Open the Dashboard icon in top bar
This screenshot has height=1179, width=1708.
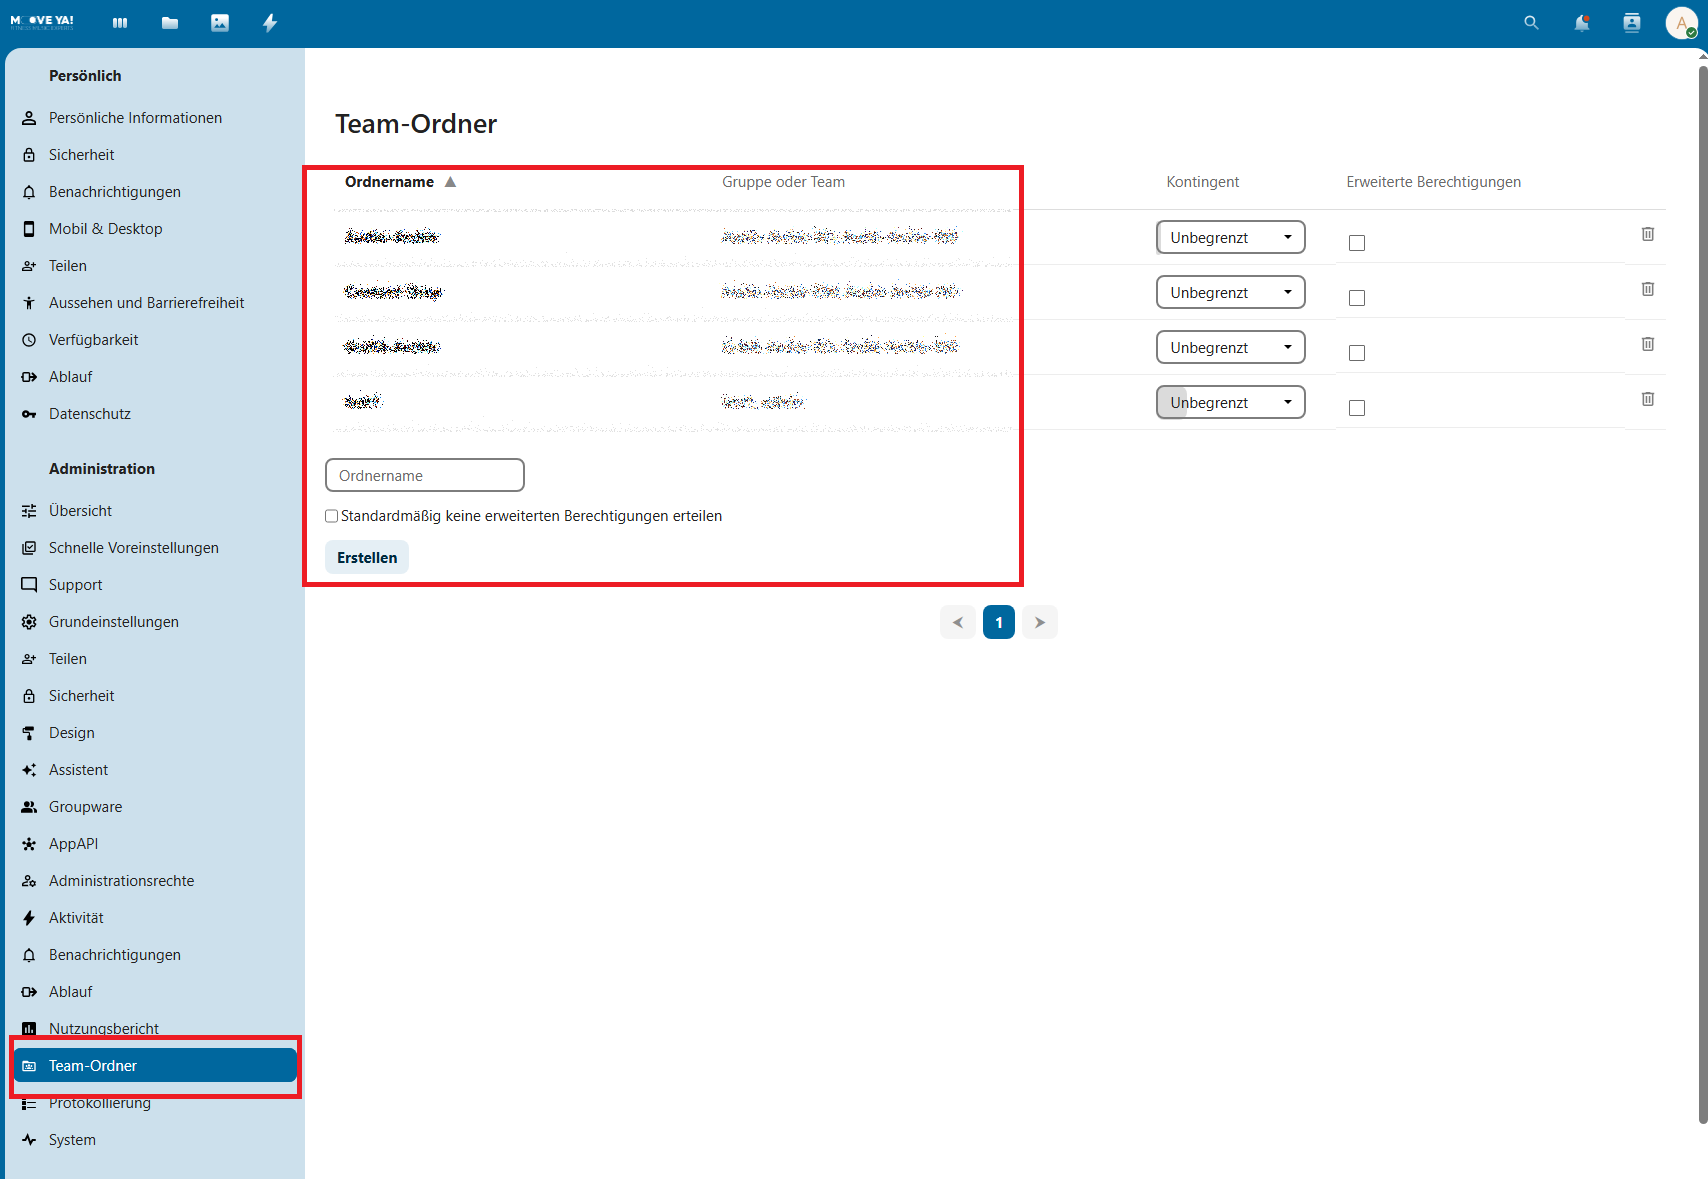click(120, 23)
